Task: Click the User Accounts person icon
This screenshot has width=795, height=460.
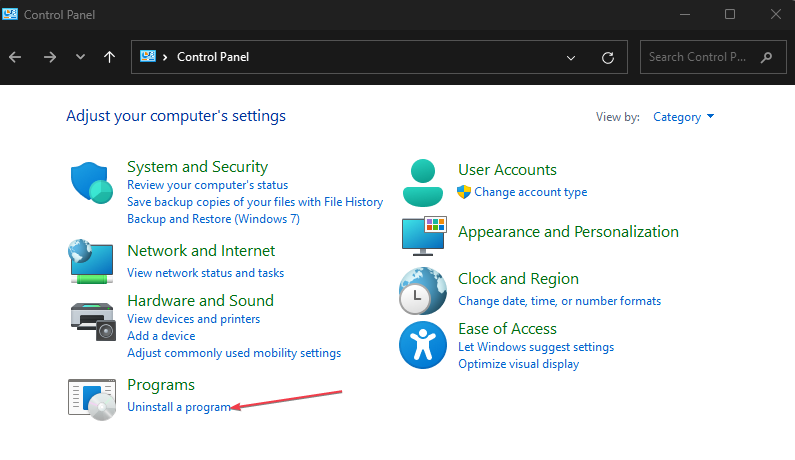Action: [422, 183]
